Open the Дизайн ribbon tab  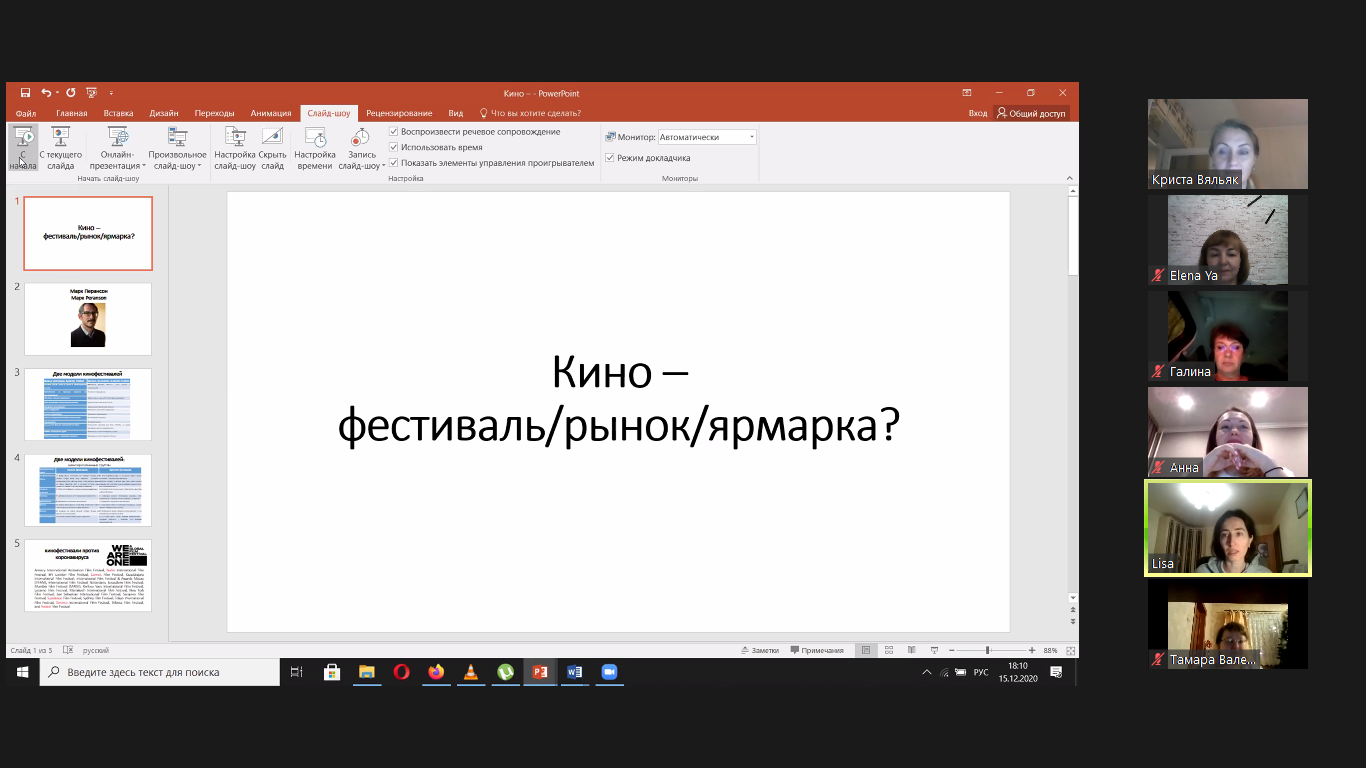click(x=164, y=114)
